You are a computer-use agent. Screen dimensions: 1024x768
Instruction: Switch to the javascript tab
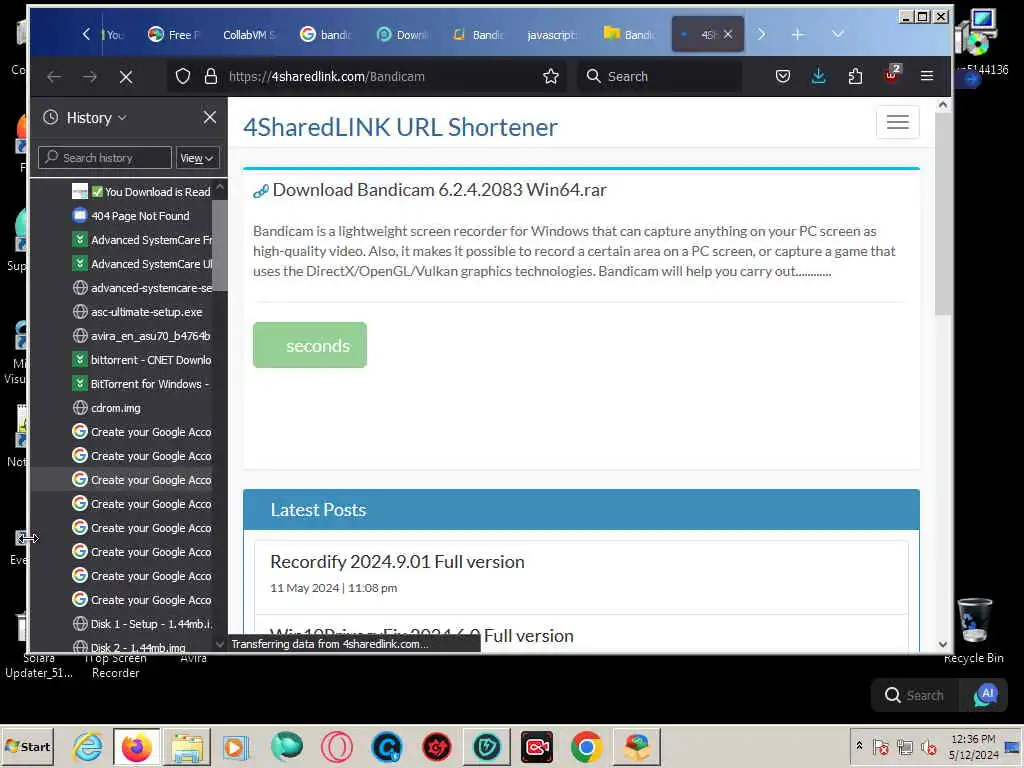[x=554, y=35]
